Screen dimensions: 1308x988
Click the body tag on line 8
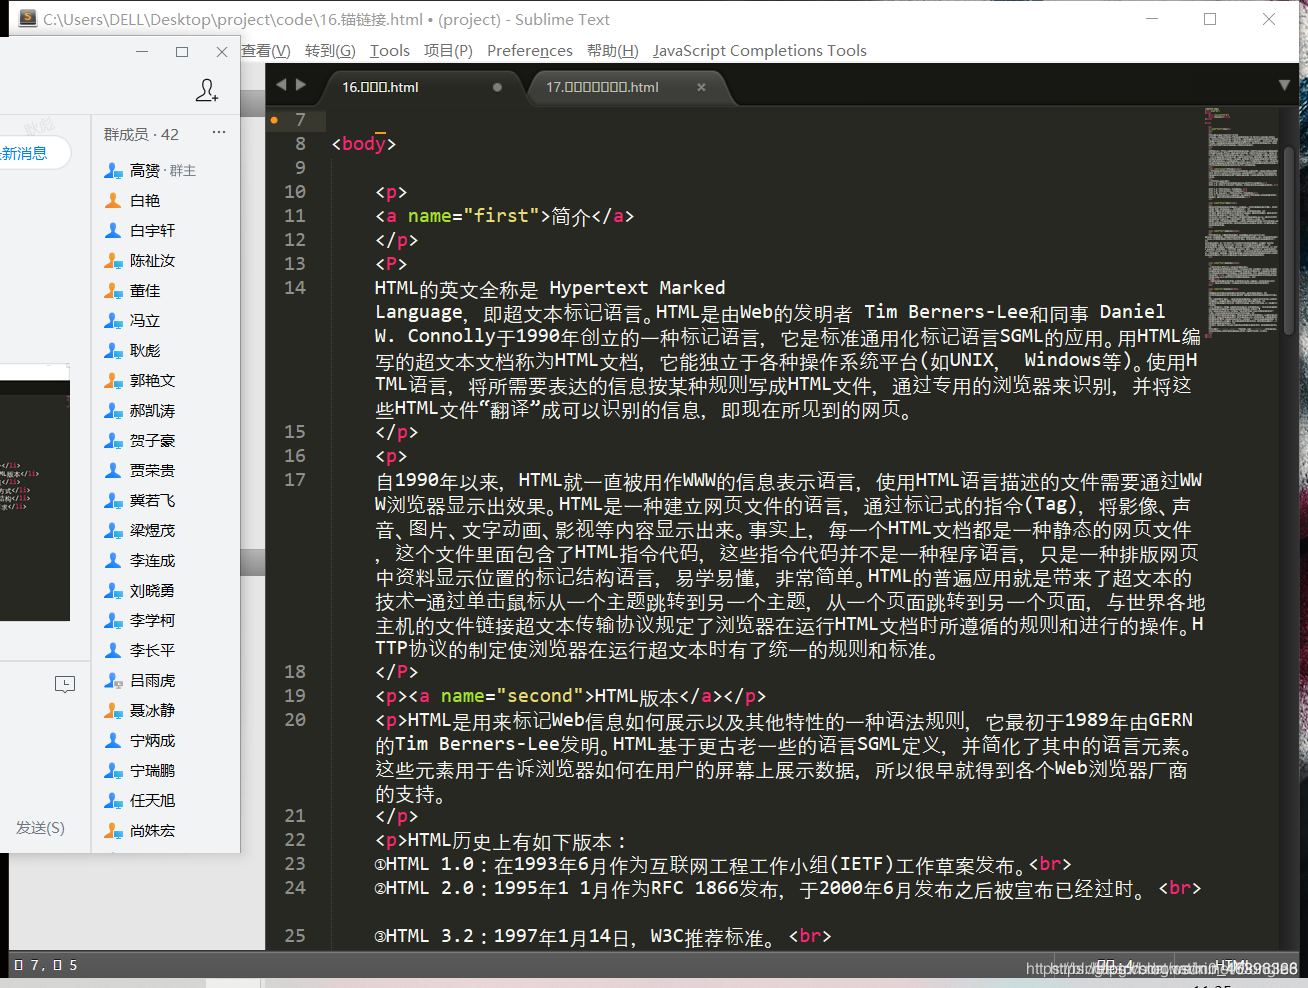(364, 144)
